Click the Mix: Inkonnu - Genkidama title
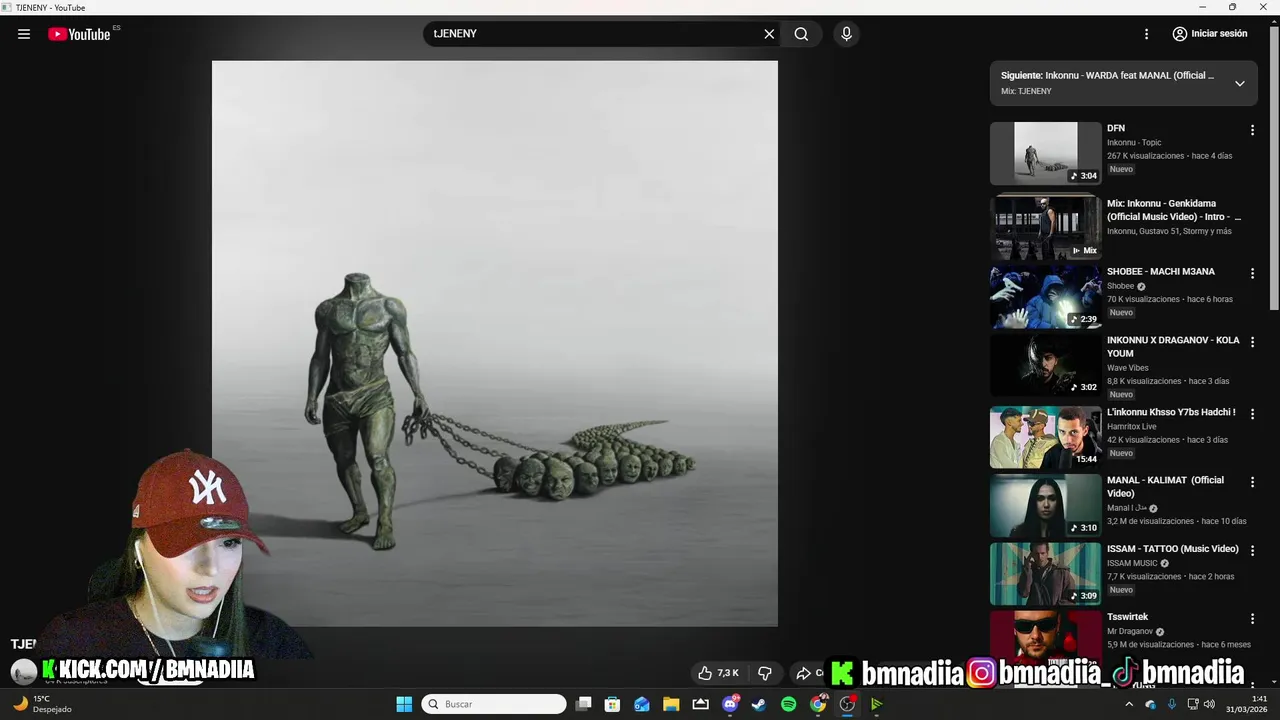This screenshot has height=720, width=1280. pos(1173,210)
